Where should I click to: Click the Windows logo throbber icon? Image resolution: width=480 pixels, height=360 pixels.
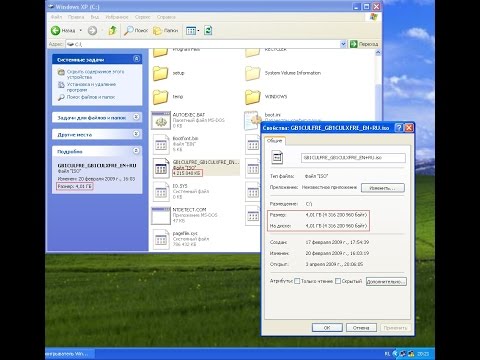pos(374,17)
